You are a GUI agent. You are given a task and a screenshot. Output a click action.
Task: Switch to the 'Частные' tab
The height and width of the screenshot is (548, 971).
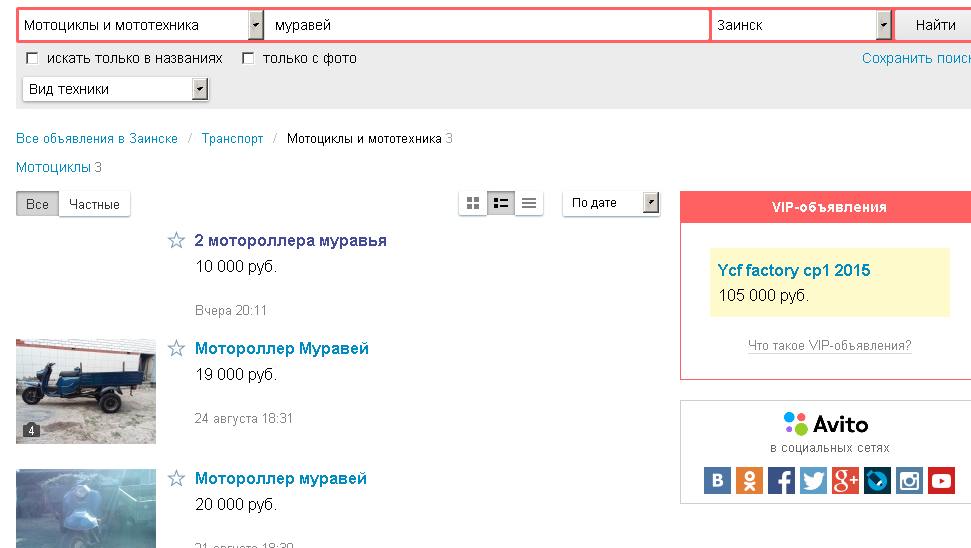point(94,204)
